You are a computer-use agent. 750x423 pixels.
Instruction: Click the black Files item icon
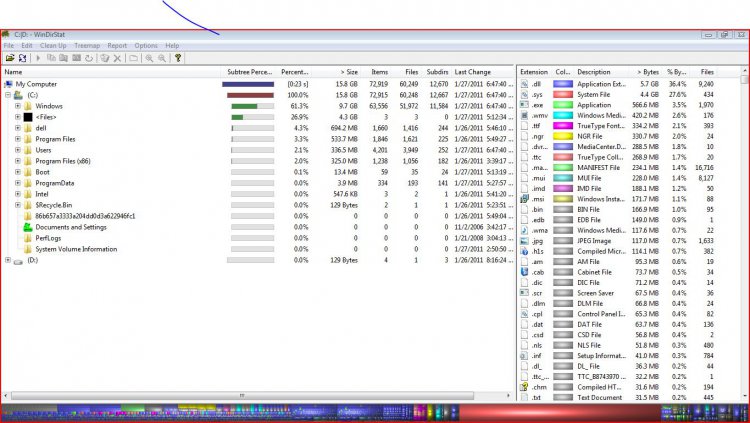(x=28, y=117)
